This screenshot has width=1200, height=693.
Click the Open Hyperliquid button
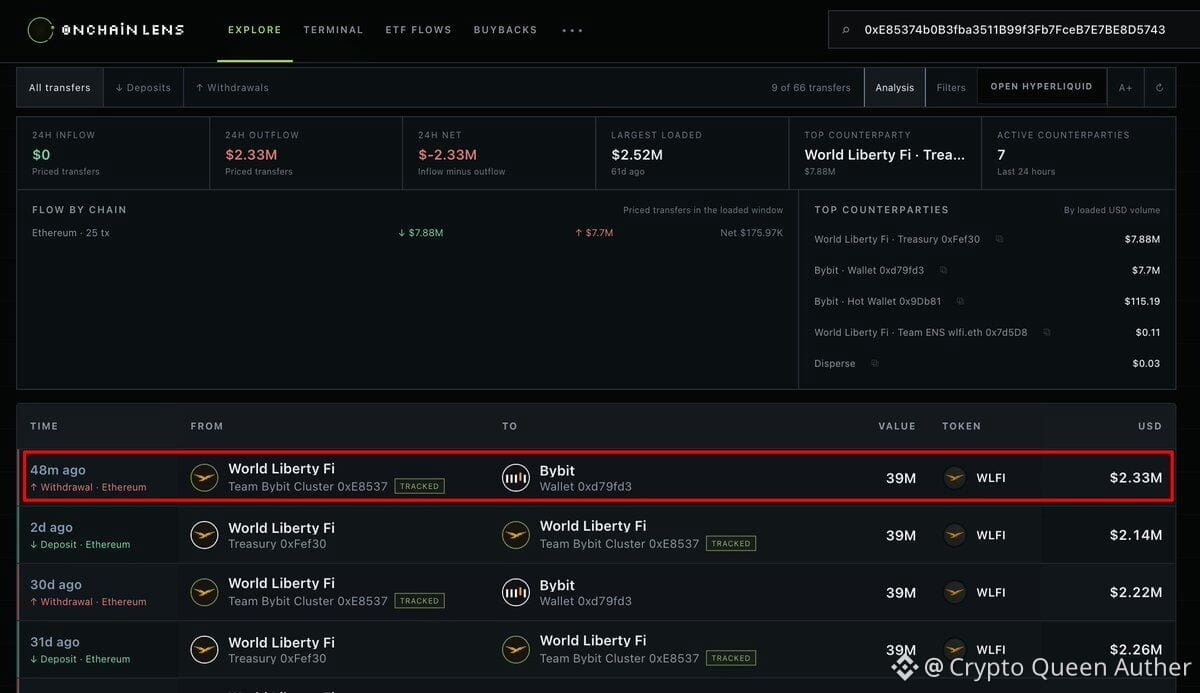(x=1041, y=86)
